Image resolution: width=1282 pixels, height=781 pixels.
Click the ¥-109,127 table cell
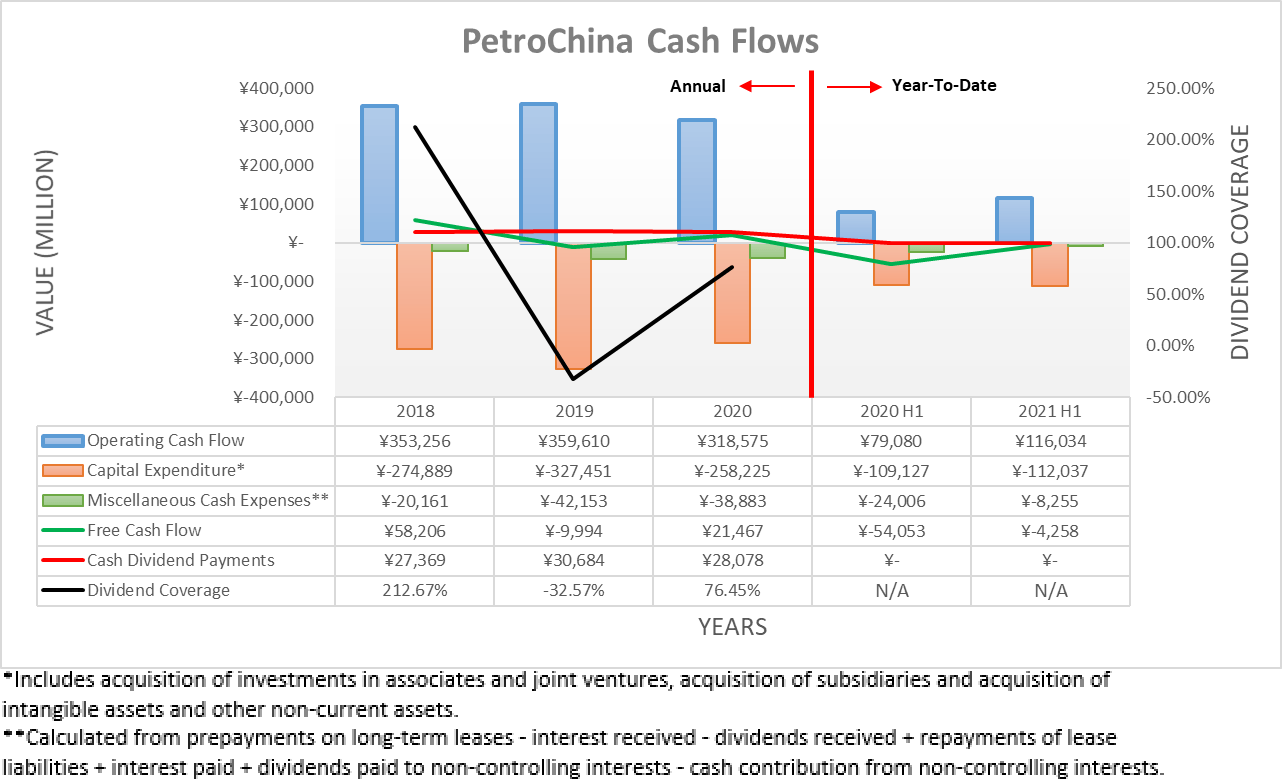892,471
